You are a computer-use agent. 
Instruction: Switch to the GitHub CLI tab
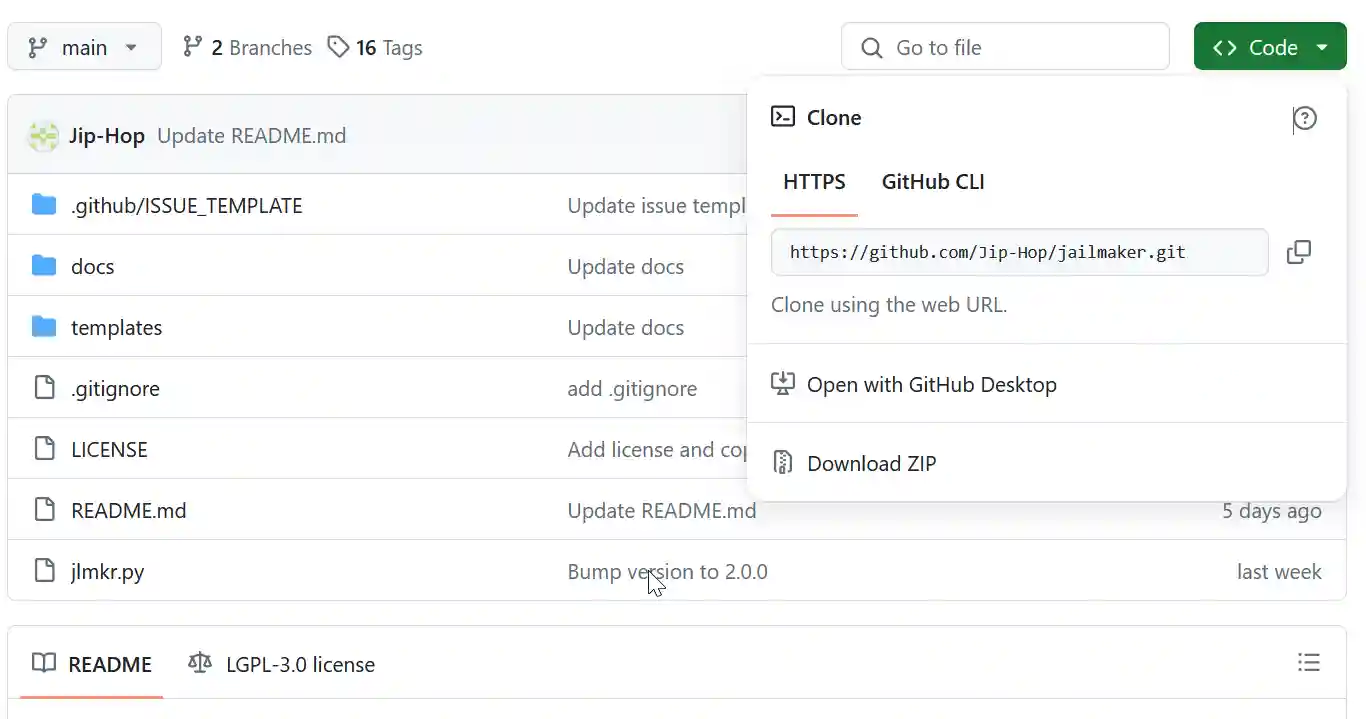[x=932, y=182]
